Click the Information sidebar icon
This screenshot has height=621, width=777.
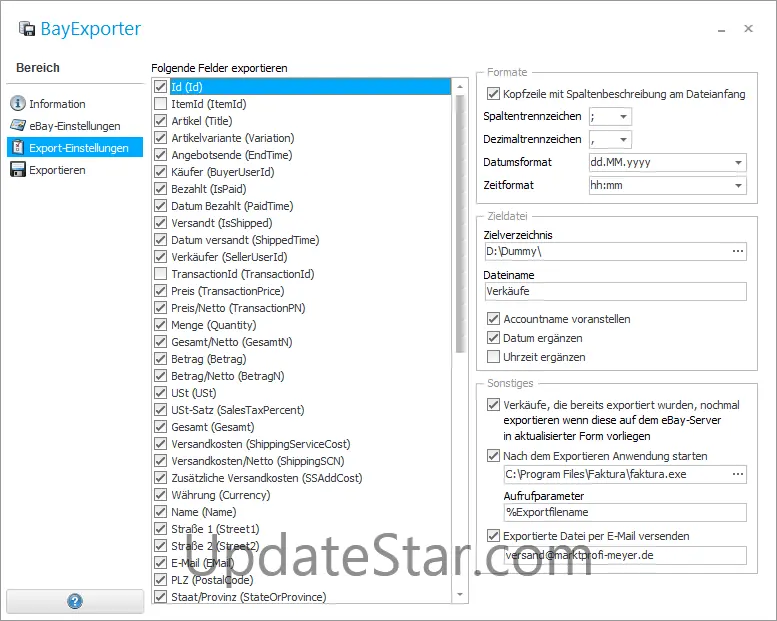click(x=18, y=103)
